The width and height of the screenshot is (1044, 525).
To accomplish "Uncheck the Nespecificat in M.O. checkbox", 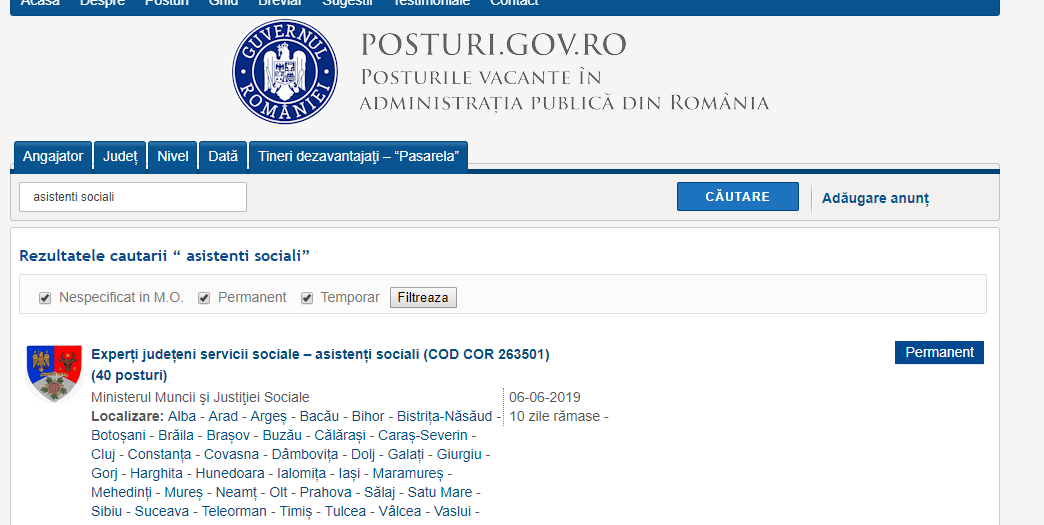I will point(45,298).
